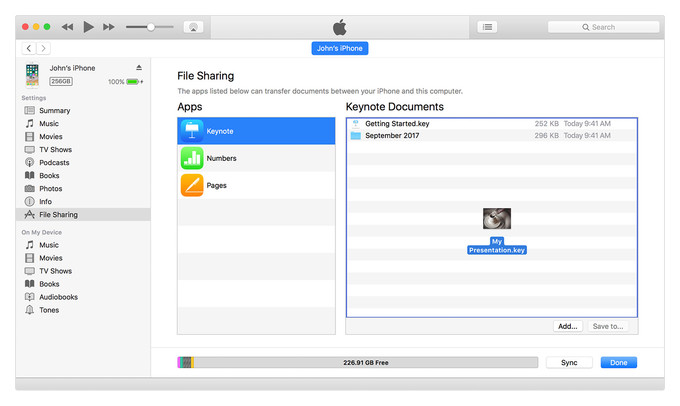680x406 pixels.
Task: Click the My Presentation.key file thumbnail
Action: coord(497,218)
